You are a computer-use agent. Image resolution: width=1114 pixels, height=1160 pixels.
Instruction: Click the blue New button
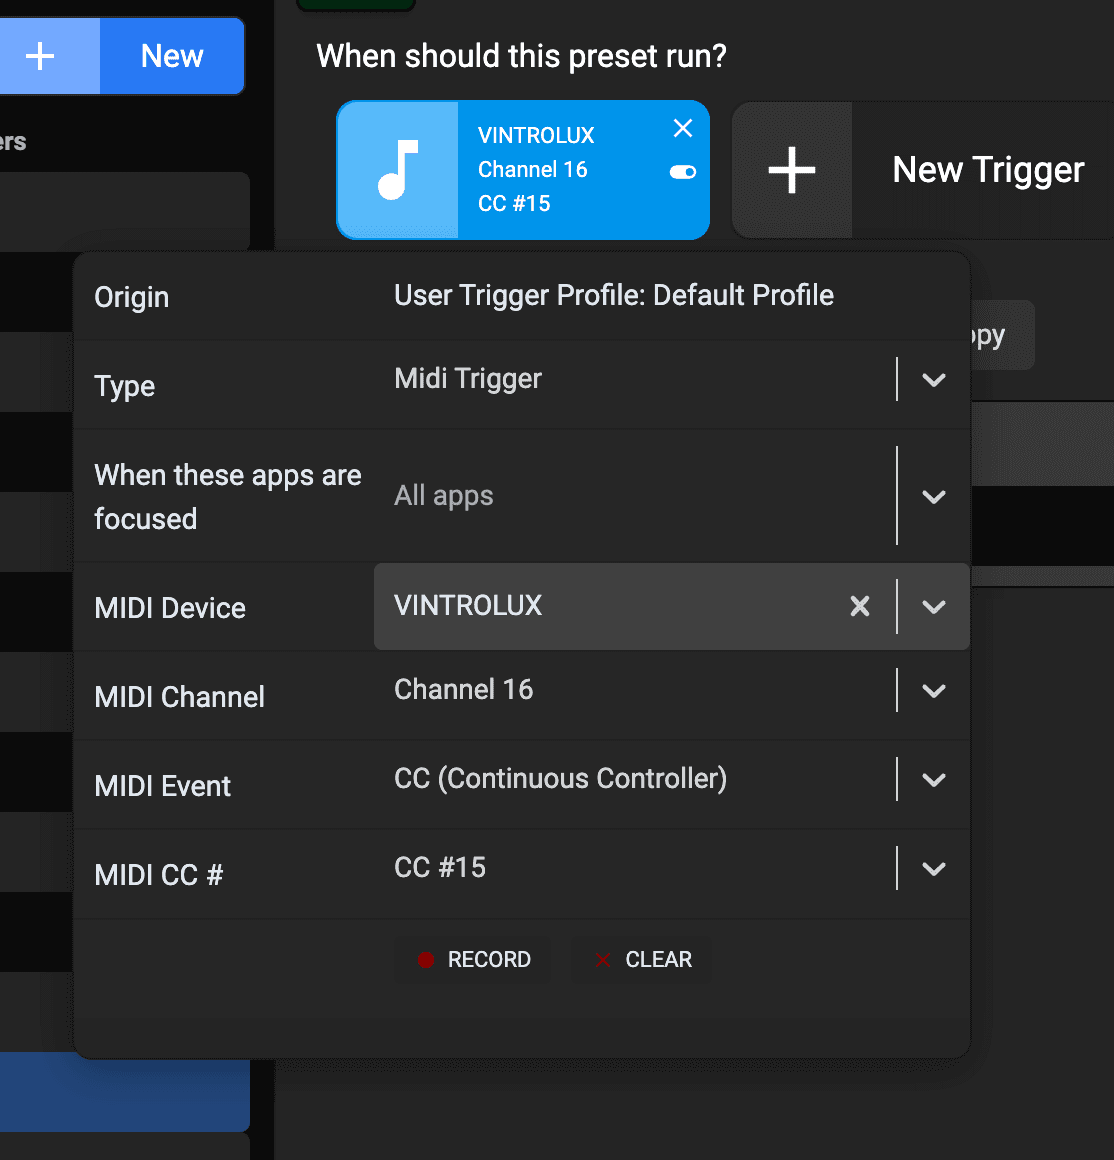point(171,56)
